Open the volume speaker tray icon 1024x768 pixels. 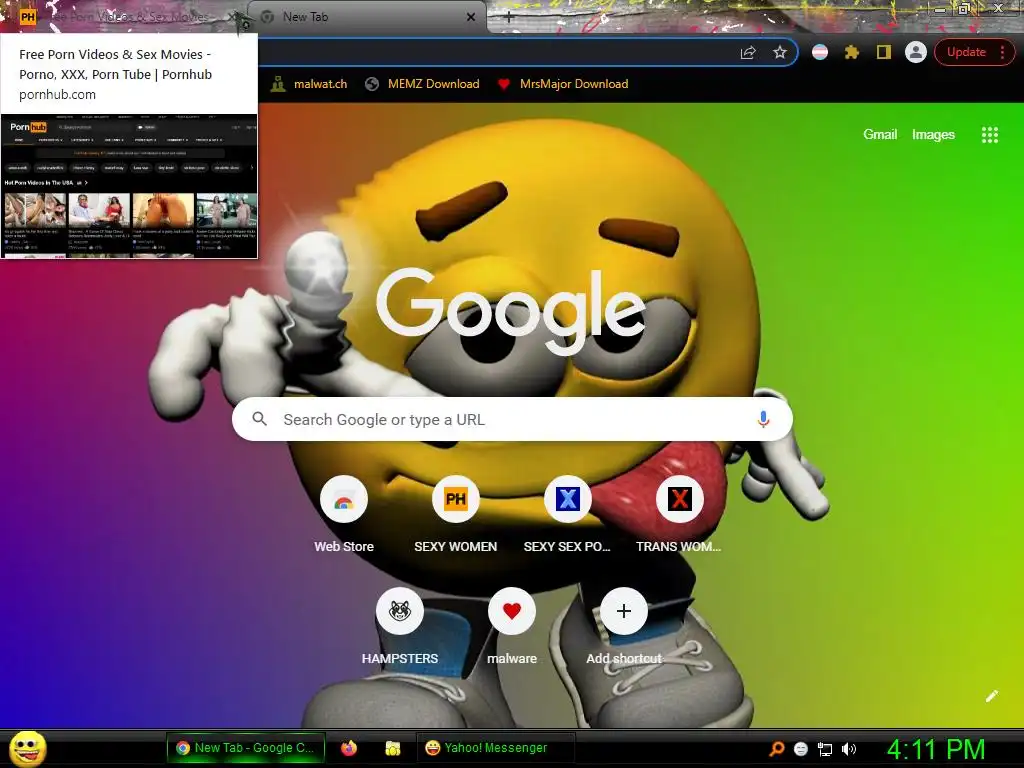[848, 749]
